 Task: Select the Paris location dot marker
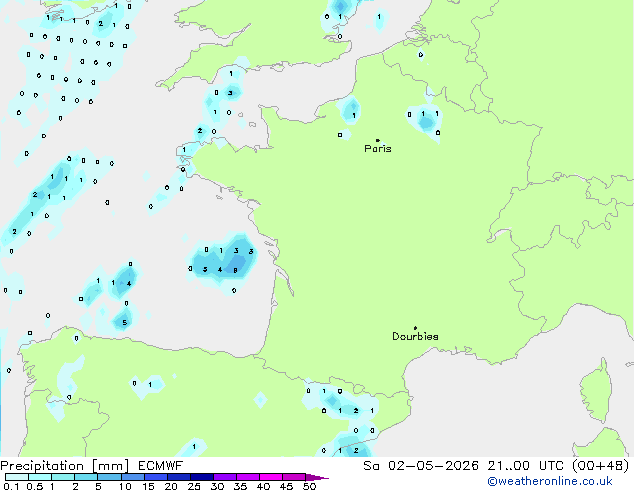point(378,140)
